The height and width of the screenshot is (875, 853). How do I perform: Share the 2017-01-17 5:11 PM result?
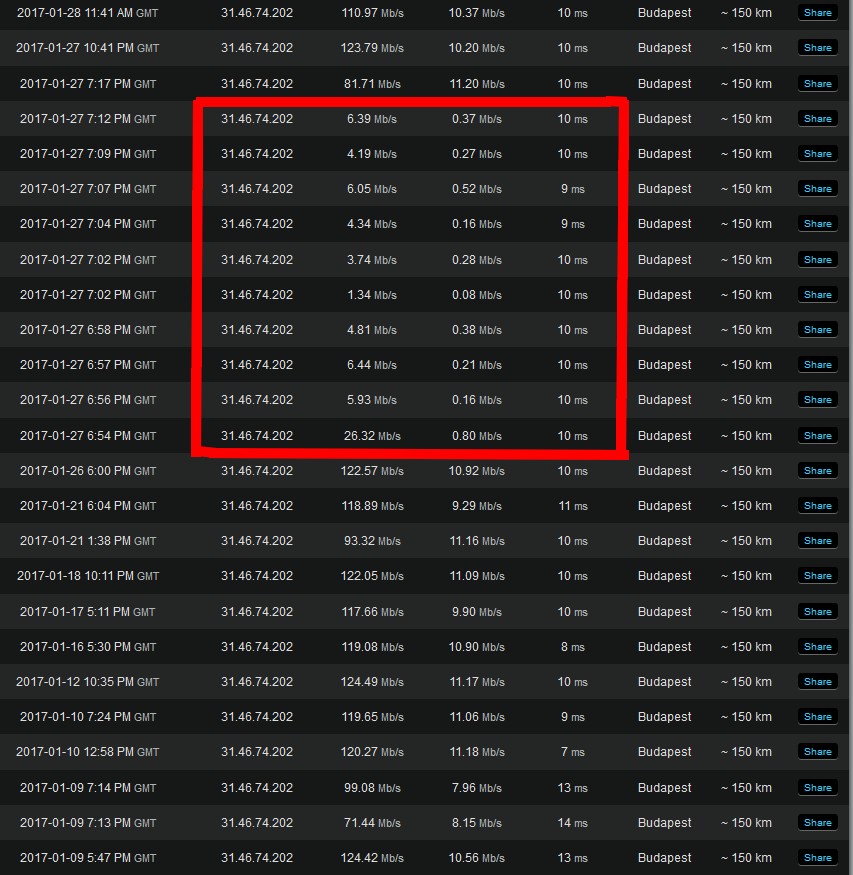[x=817, y=612]
